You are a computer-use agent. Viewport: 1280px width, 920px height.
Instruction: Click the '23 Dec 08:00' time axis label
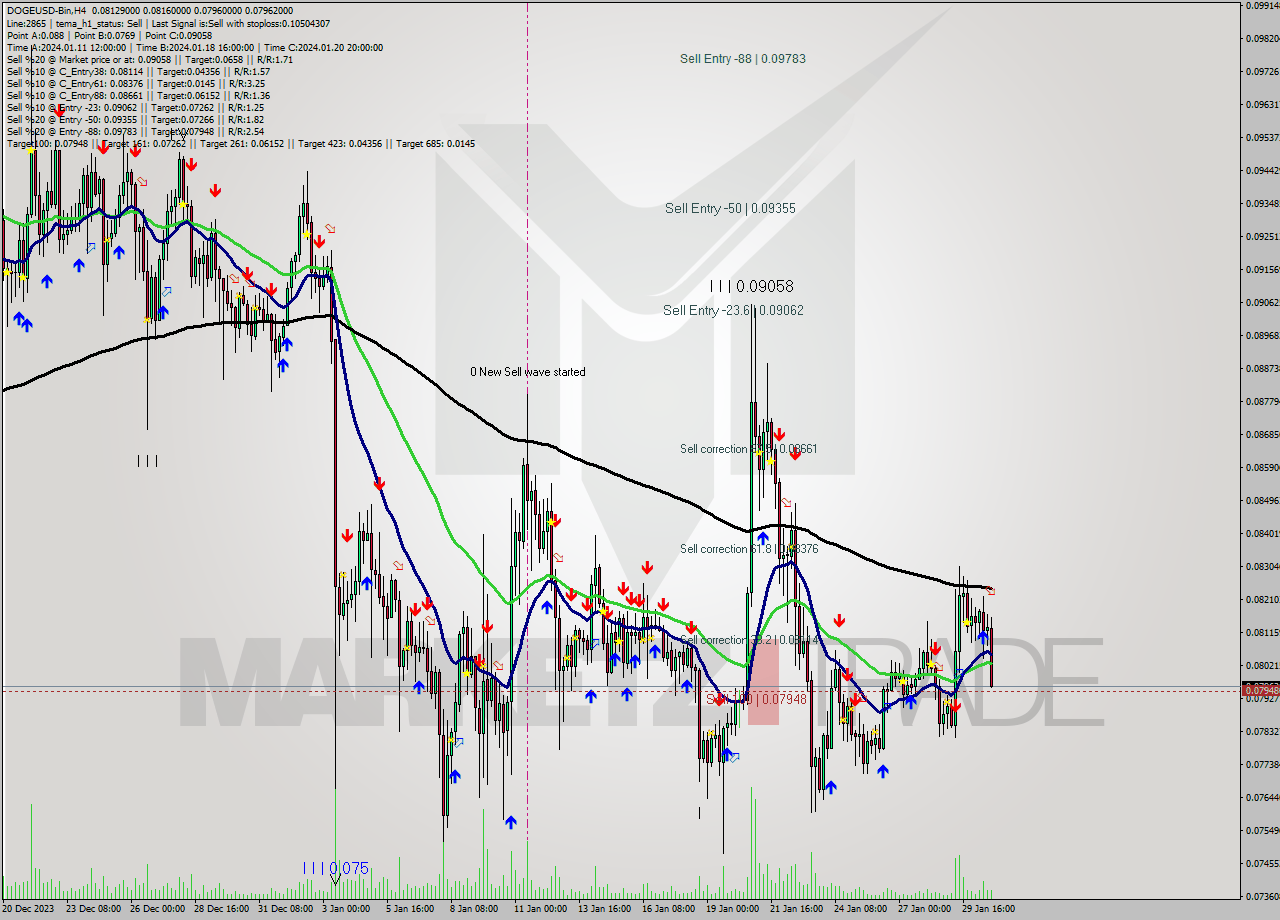coord(94,909)
